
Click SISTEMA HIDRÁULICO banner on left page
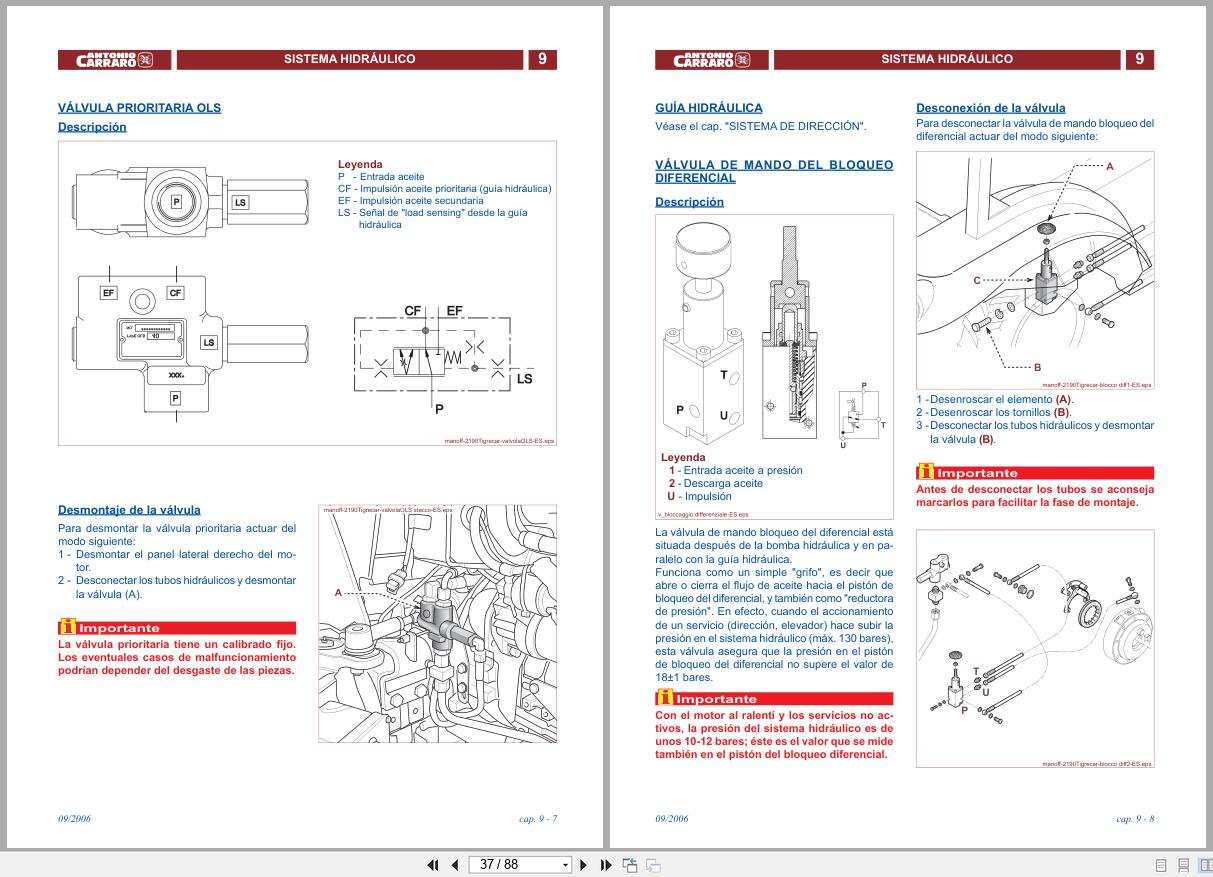(x=349, y=59)
